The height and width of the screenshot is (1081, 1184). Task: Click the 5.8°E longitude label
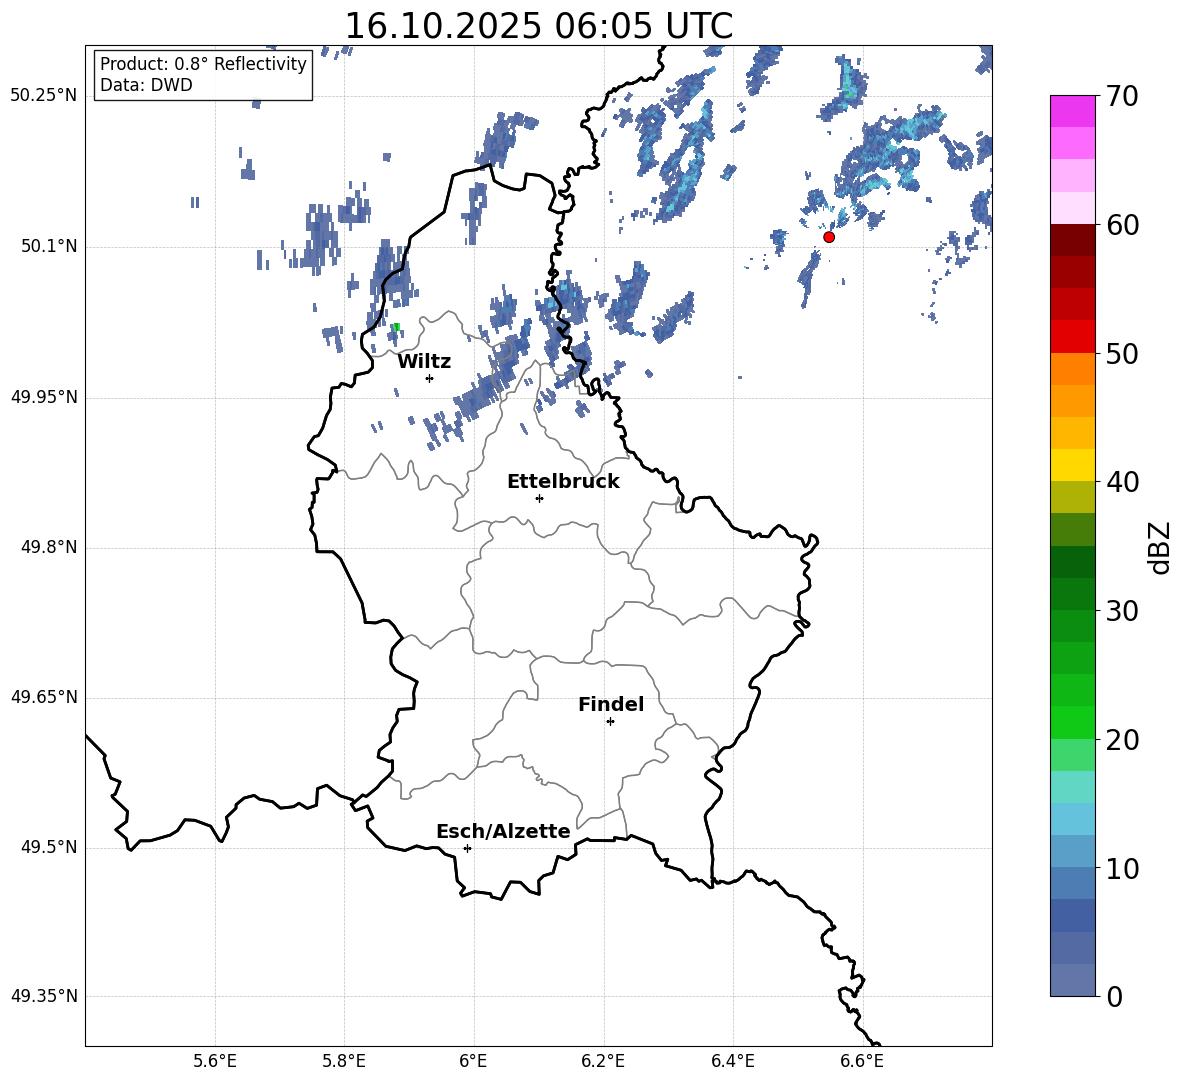click(x=344, y=1061)
